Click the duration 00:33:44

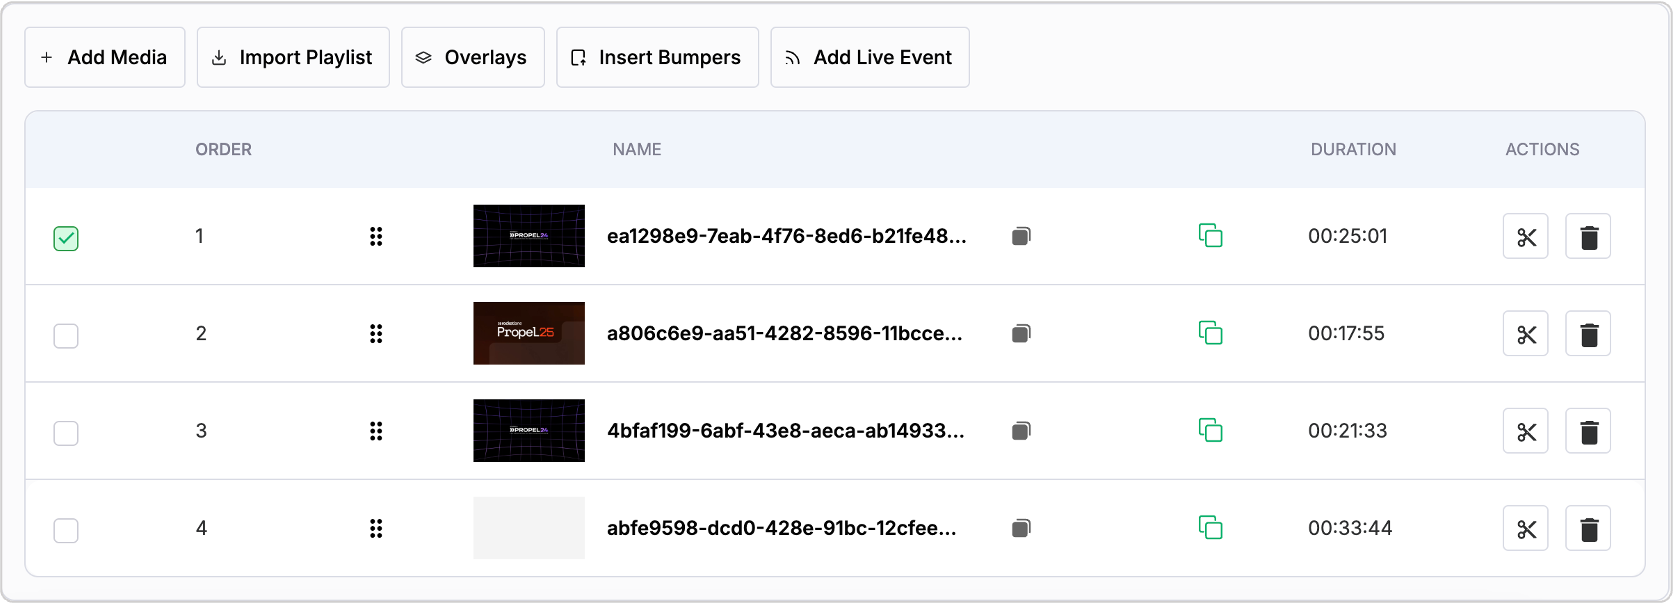point(1350,528)
